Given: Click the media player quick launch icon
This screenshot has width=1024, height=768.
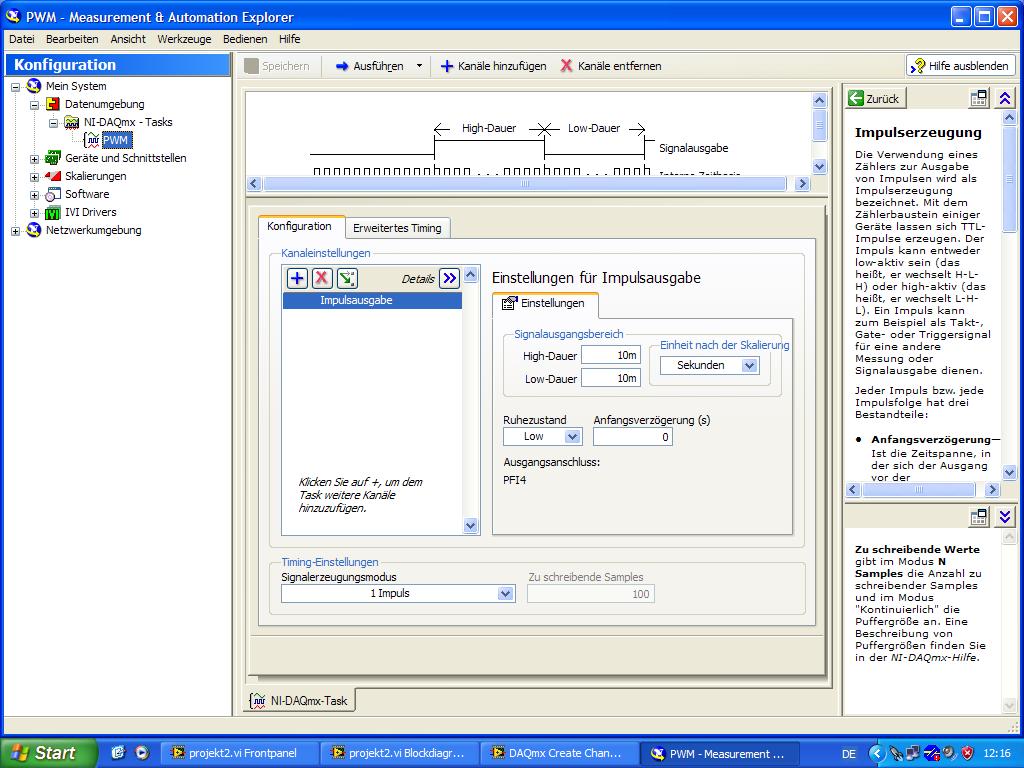Looking at the screenshot, I should coord(142,753).
